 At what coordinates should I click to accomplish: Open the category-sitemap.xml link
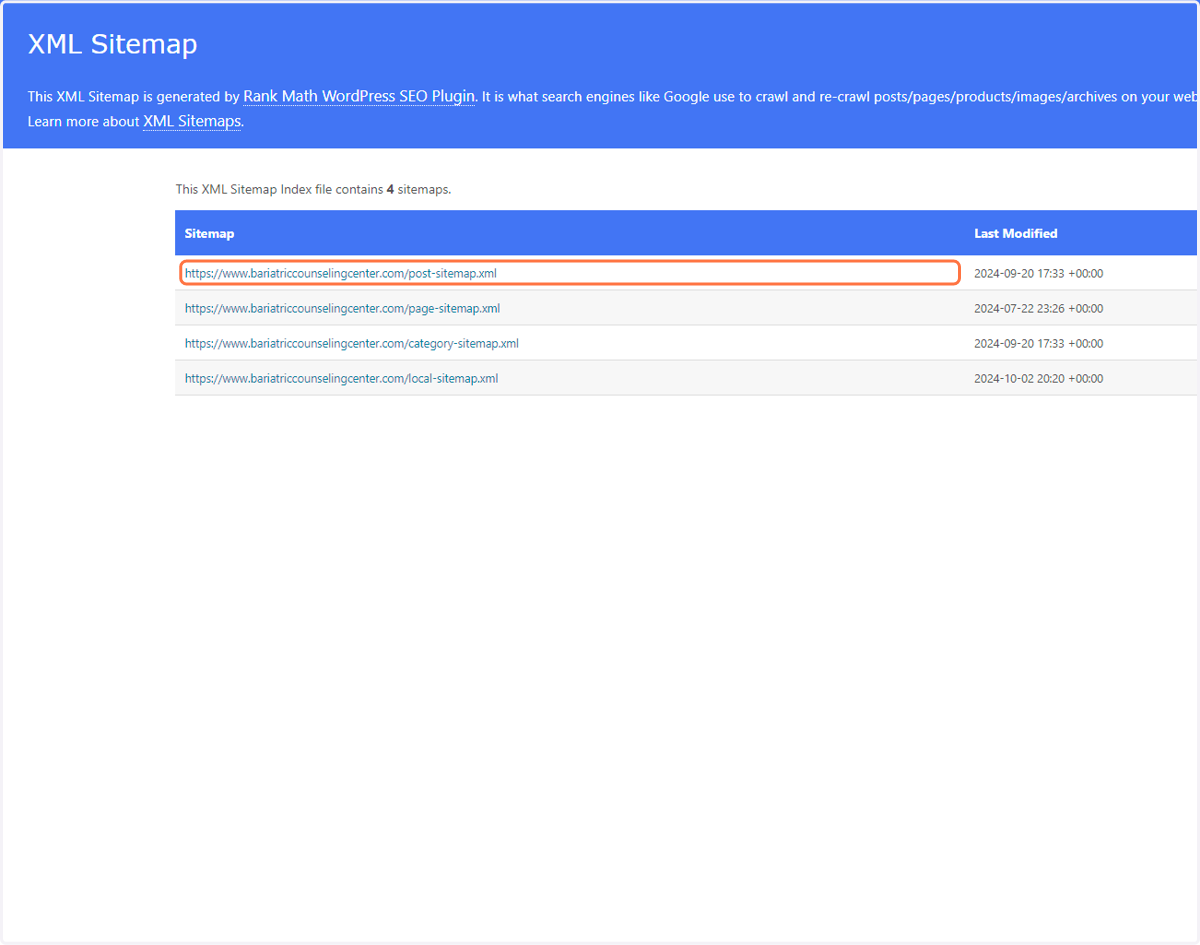tap(351, 343)
